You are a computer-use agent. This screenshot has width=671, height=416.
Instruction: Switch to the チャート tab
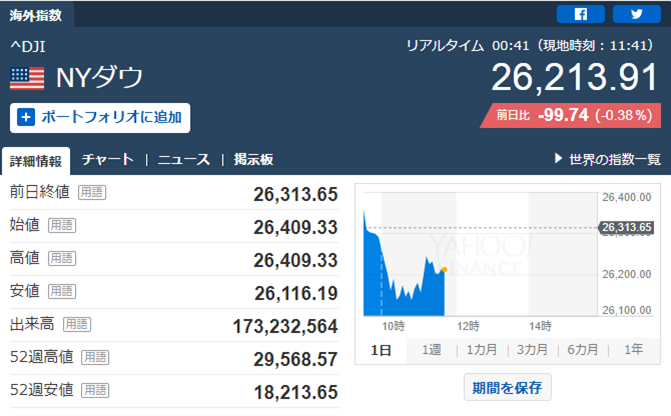tap(107, 160)
